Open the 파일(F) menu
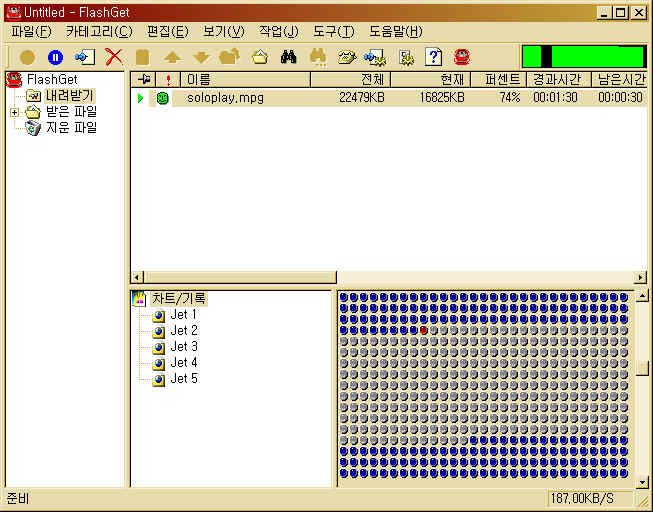This screenshot has height=512, width=653. click(x=31, y=31)
